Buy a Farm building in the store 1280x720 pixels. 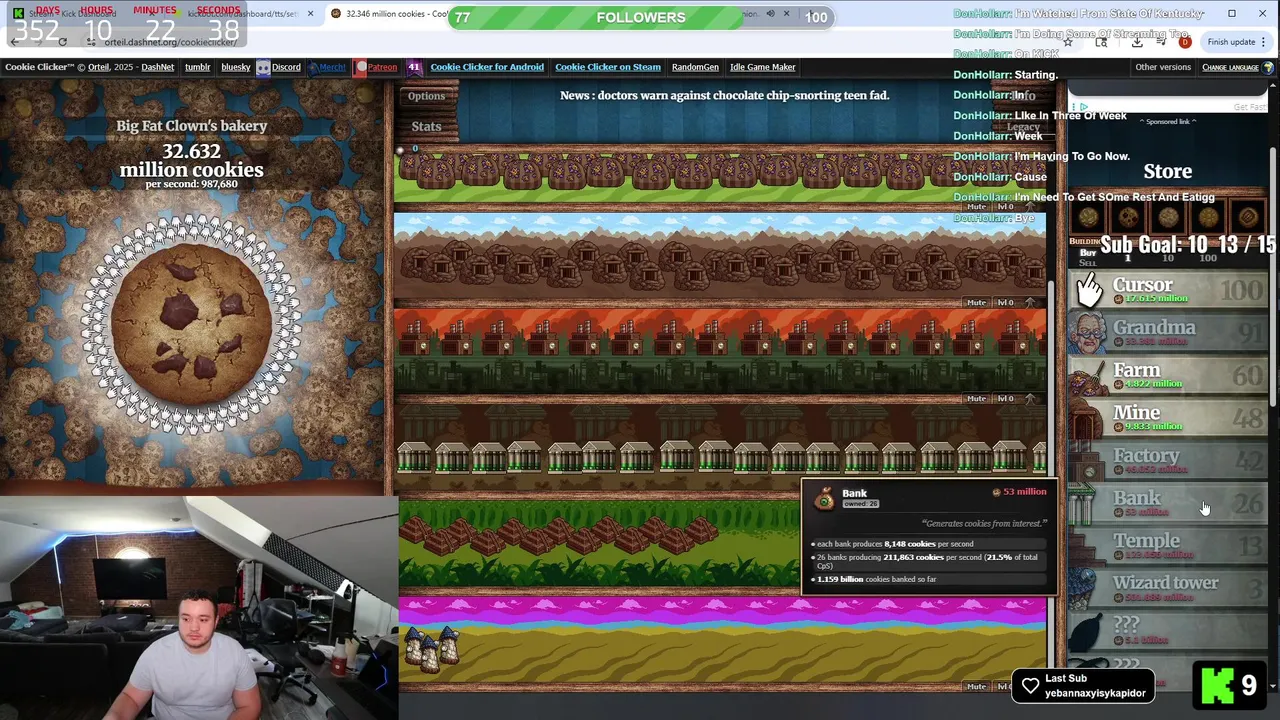(x=1168, y=375)
